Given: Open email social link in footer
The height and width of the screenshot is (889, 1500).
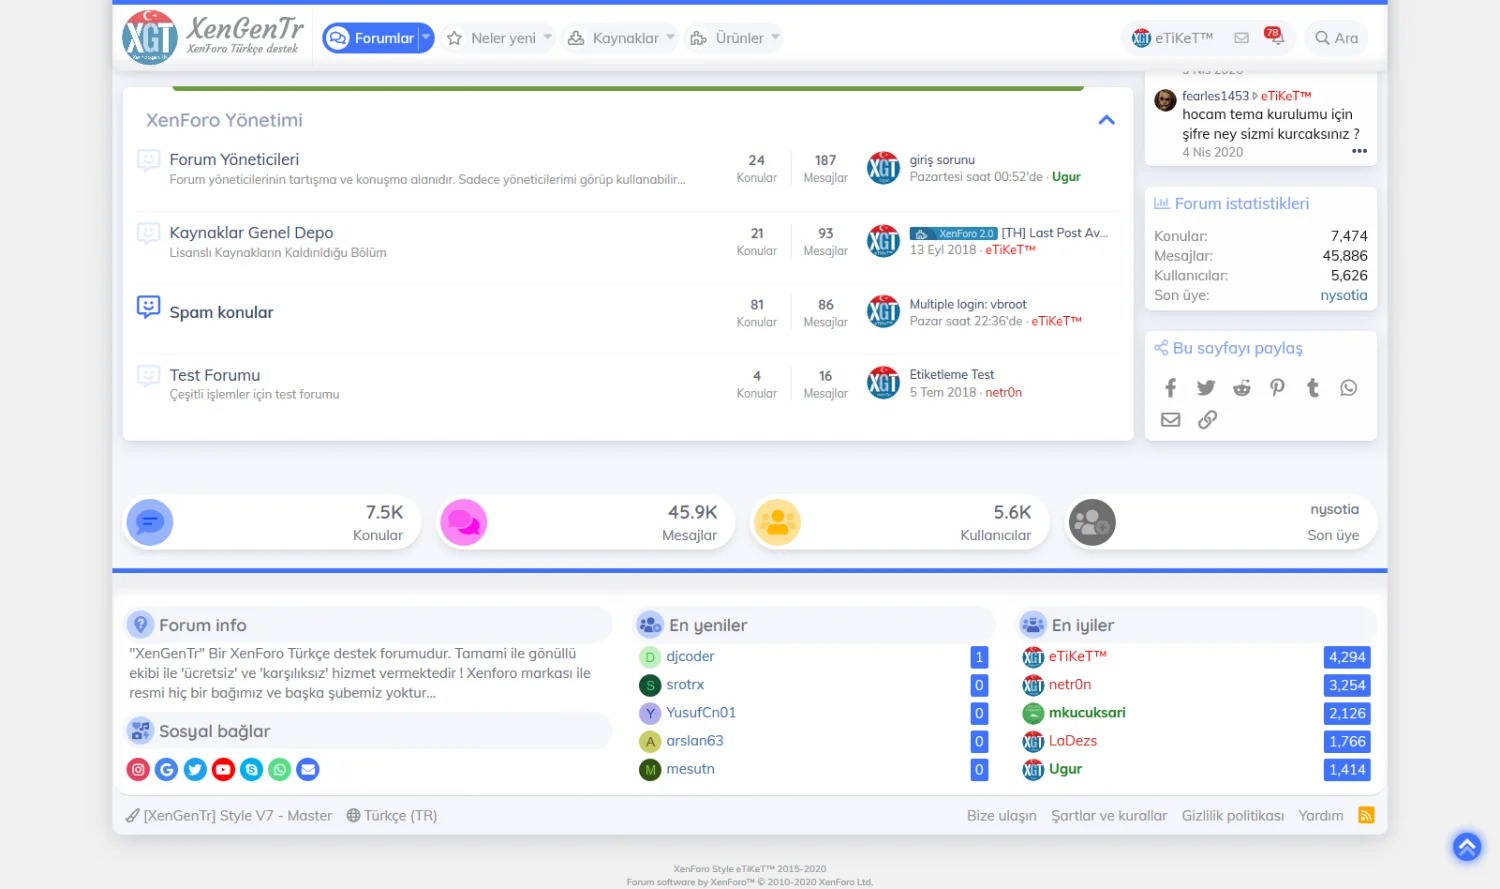Looking at the screenshot, I should point(308,769).
